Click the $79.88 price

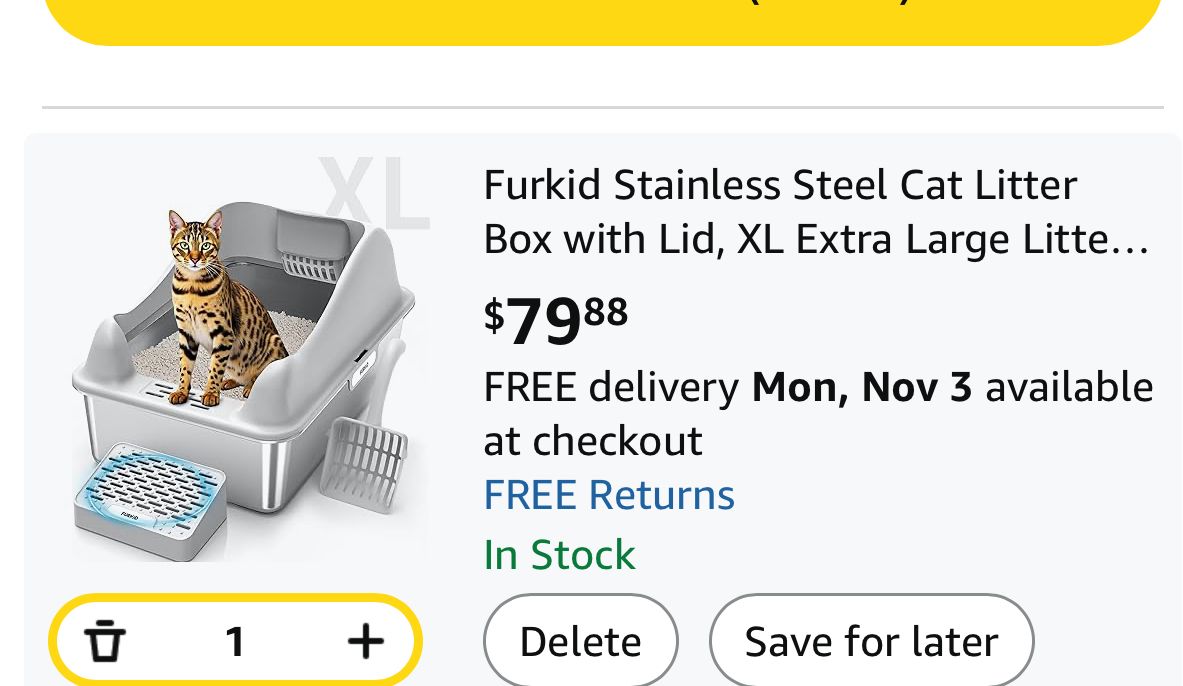coord(556,318)
